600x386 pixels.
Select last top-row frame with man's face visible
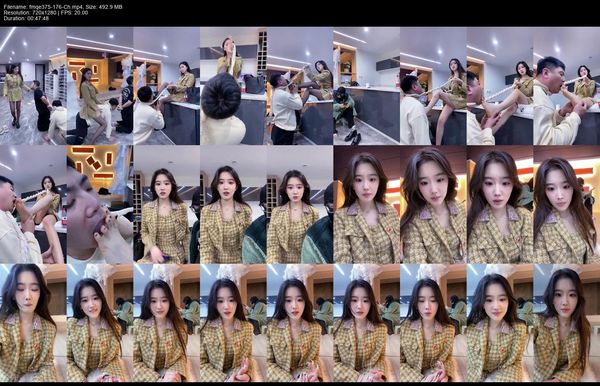tap(566, 86)
